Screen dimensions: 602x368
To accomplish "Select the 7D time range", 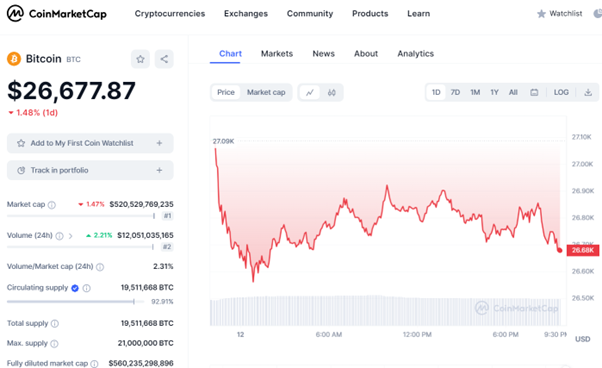I will [x=455, y=92].
